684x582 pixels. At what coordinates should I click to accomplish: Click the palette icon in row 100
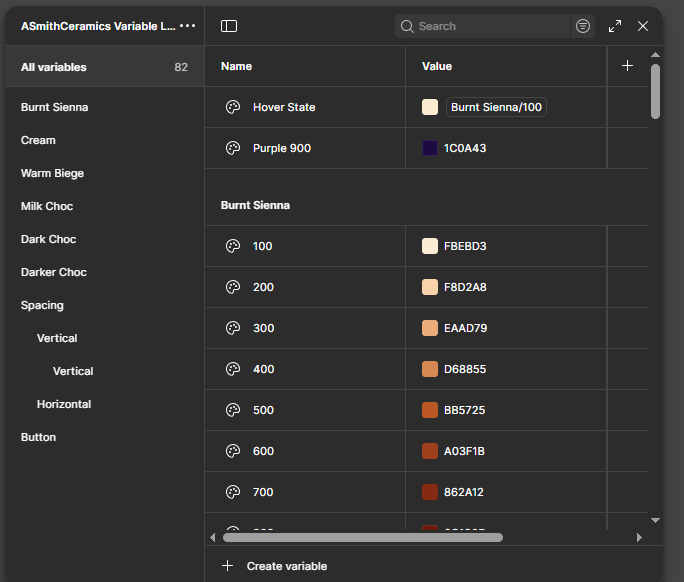(x=233, y=246)
